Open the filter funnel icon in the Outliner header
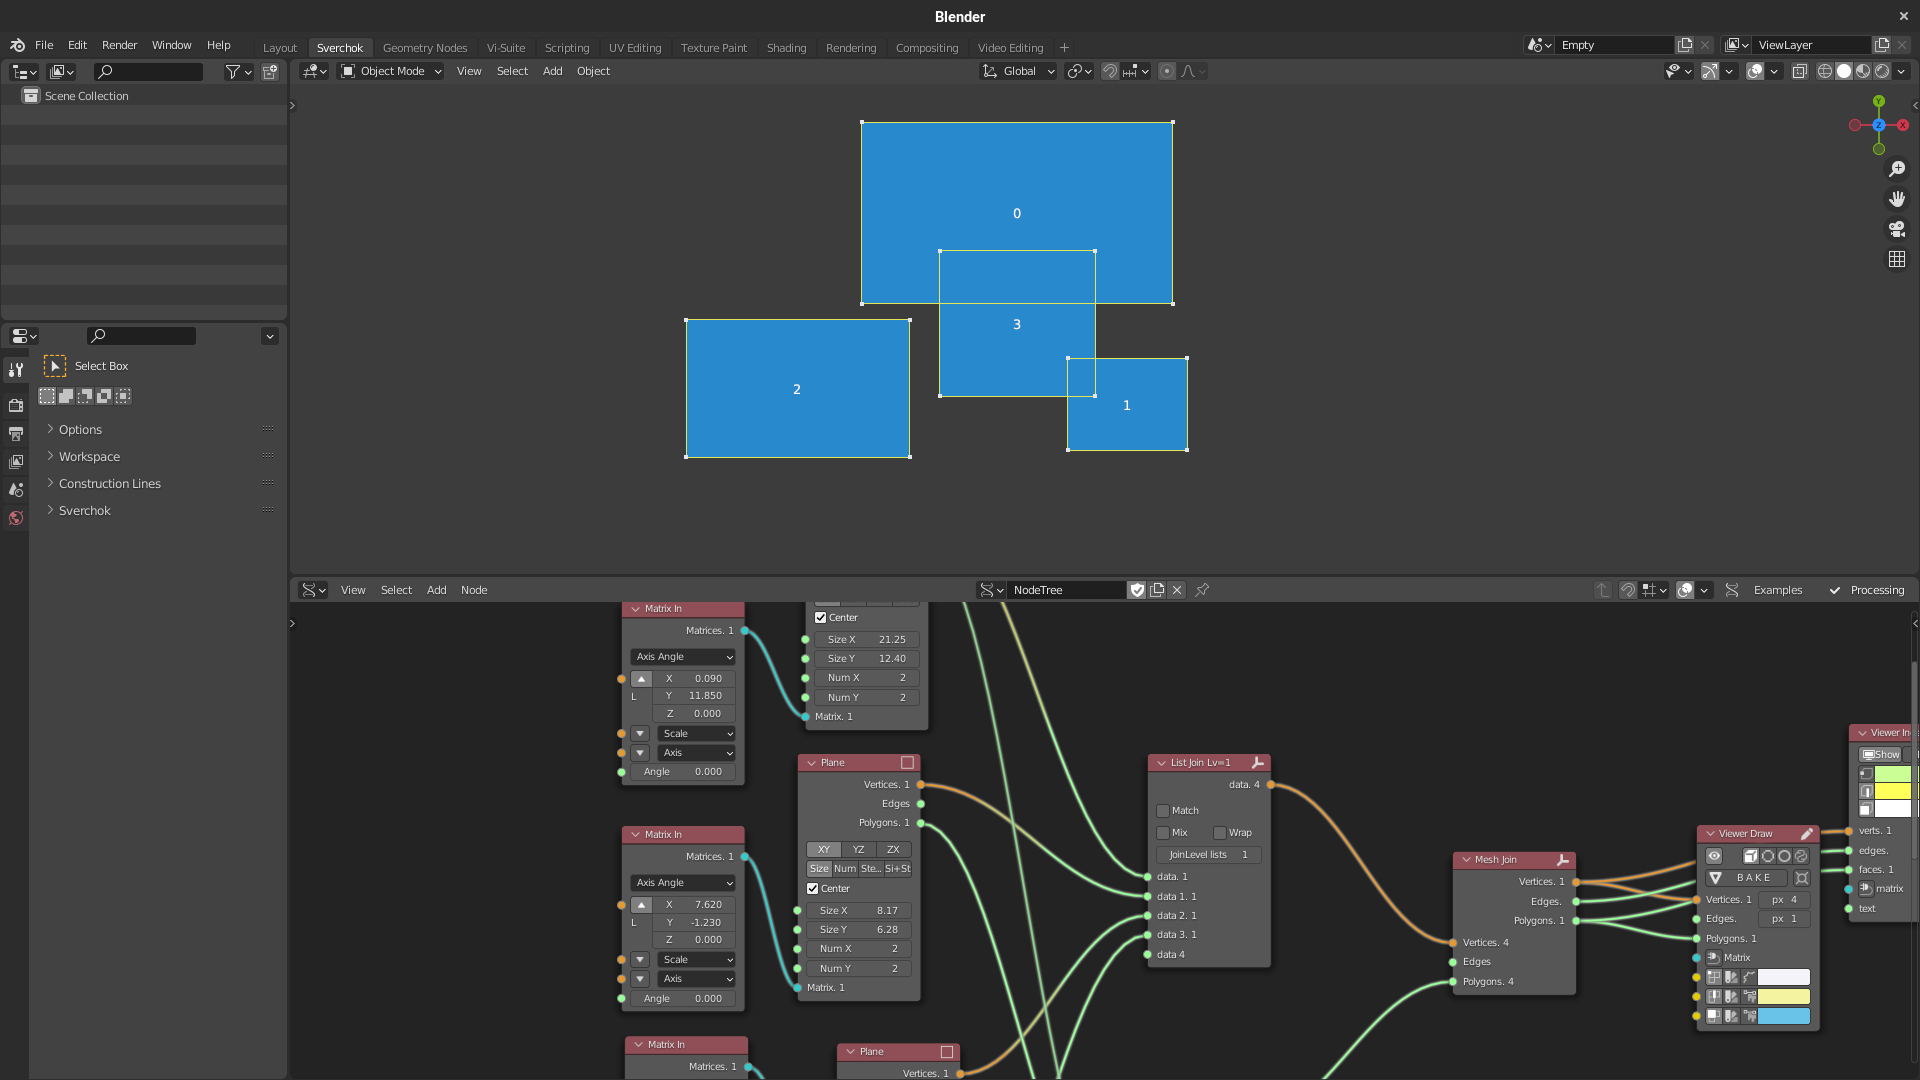This screenshot has height=1080, width=1920. (x=231, y=71)
